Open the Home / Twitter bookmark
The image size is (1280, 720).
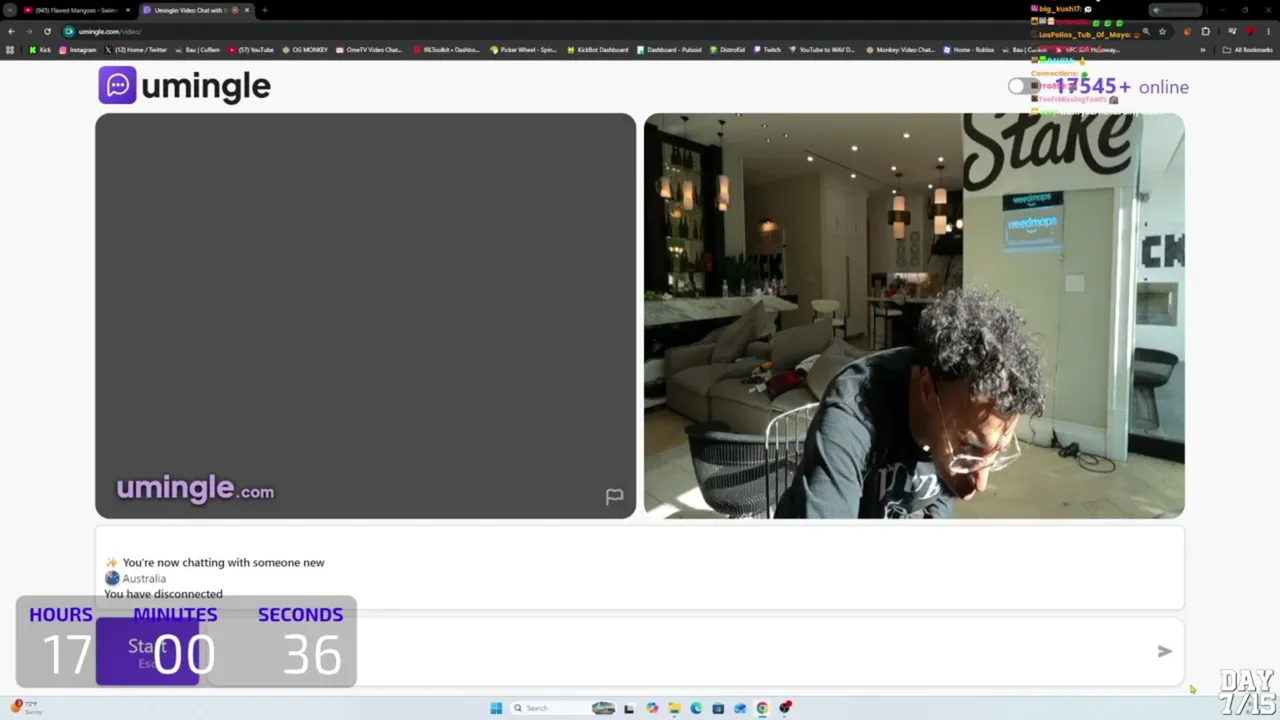[x=135, y=50]
